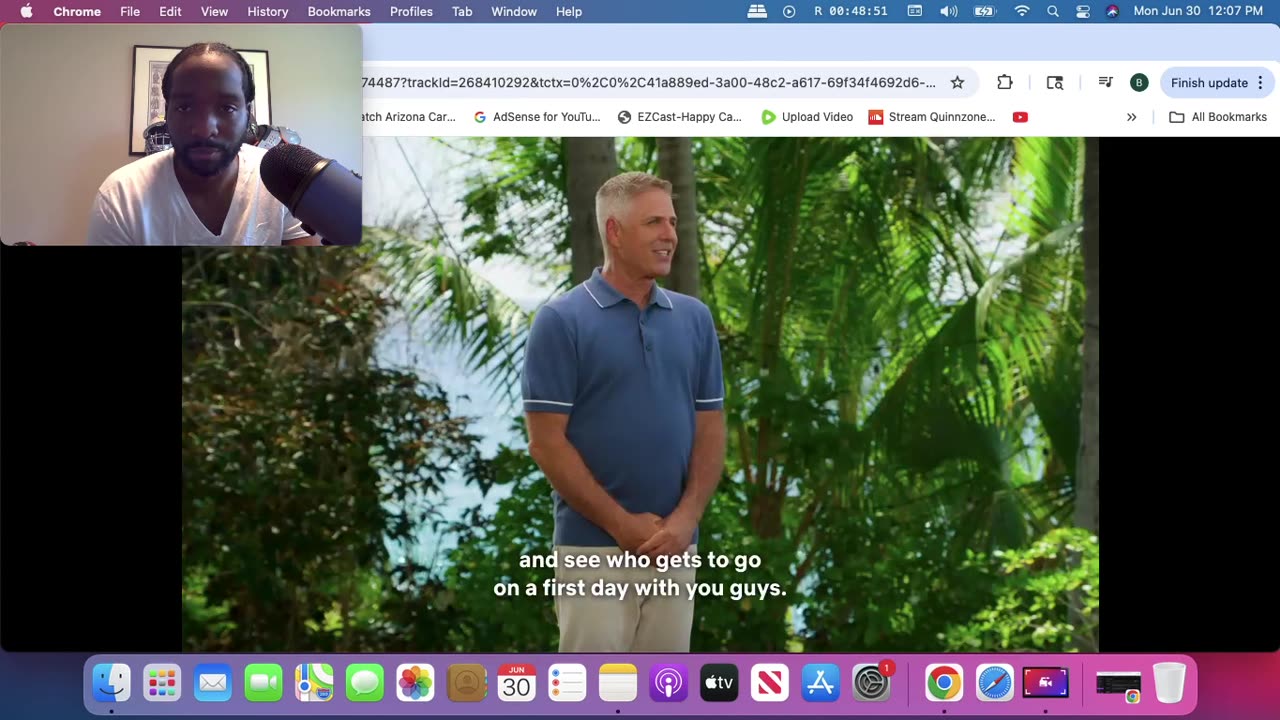The image size is (1280, 720).
Task: Open Apple TV from the Dock
Action: 719,683
